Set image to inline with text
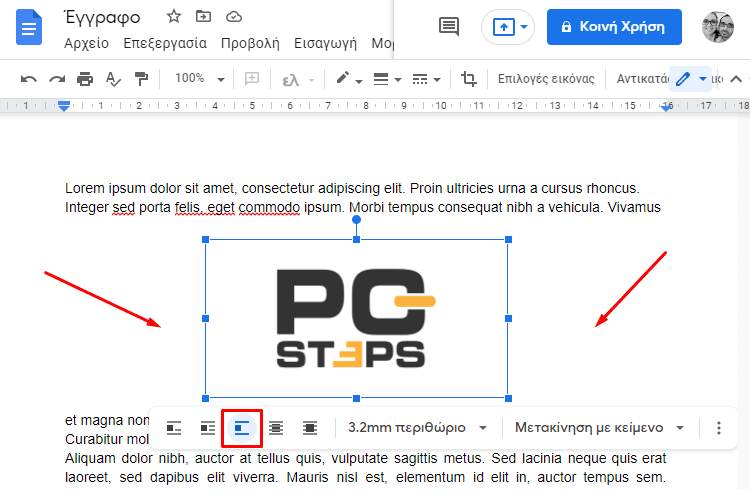Viewport: 750px width, 500px height. tap(174, 428)
